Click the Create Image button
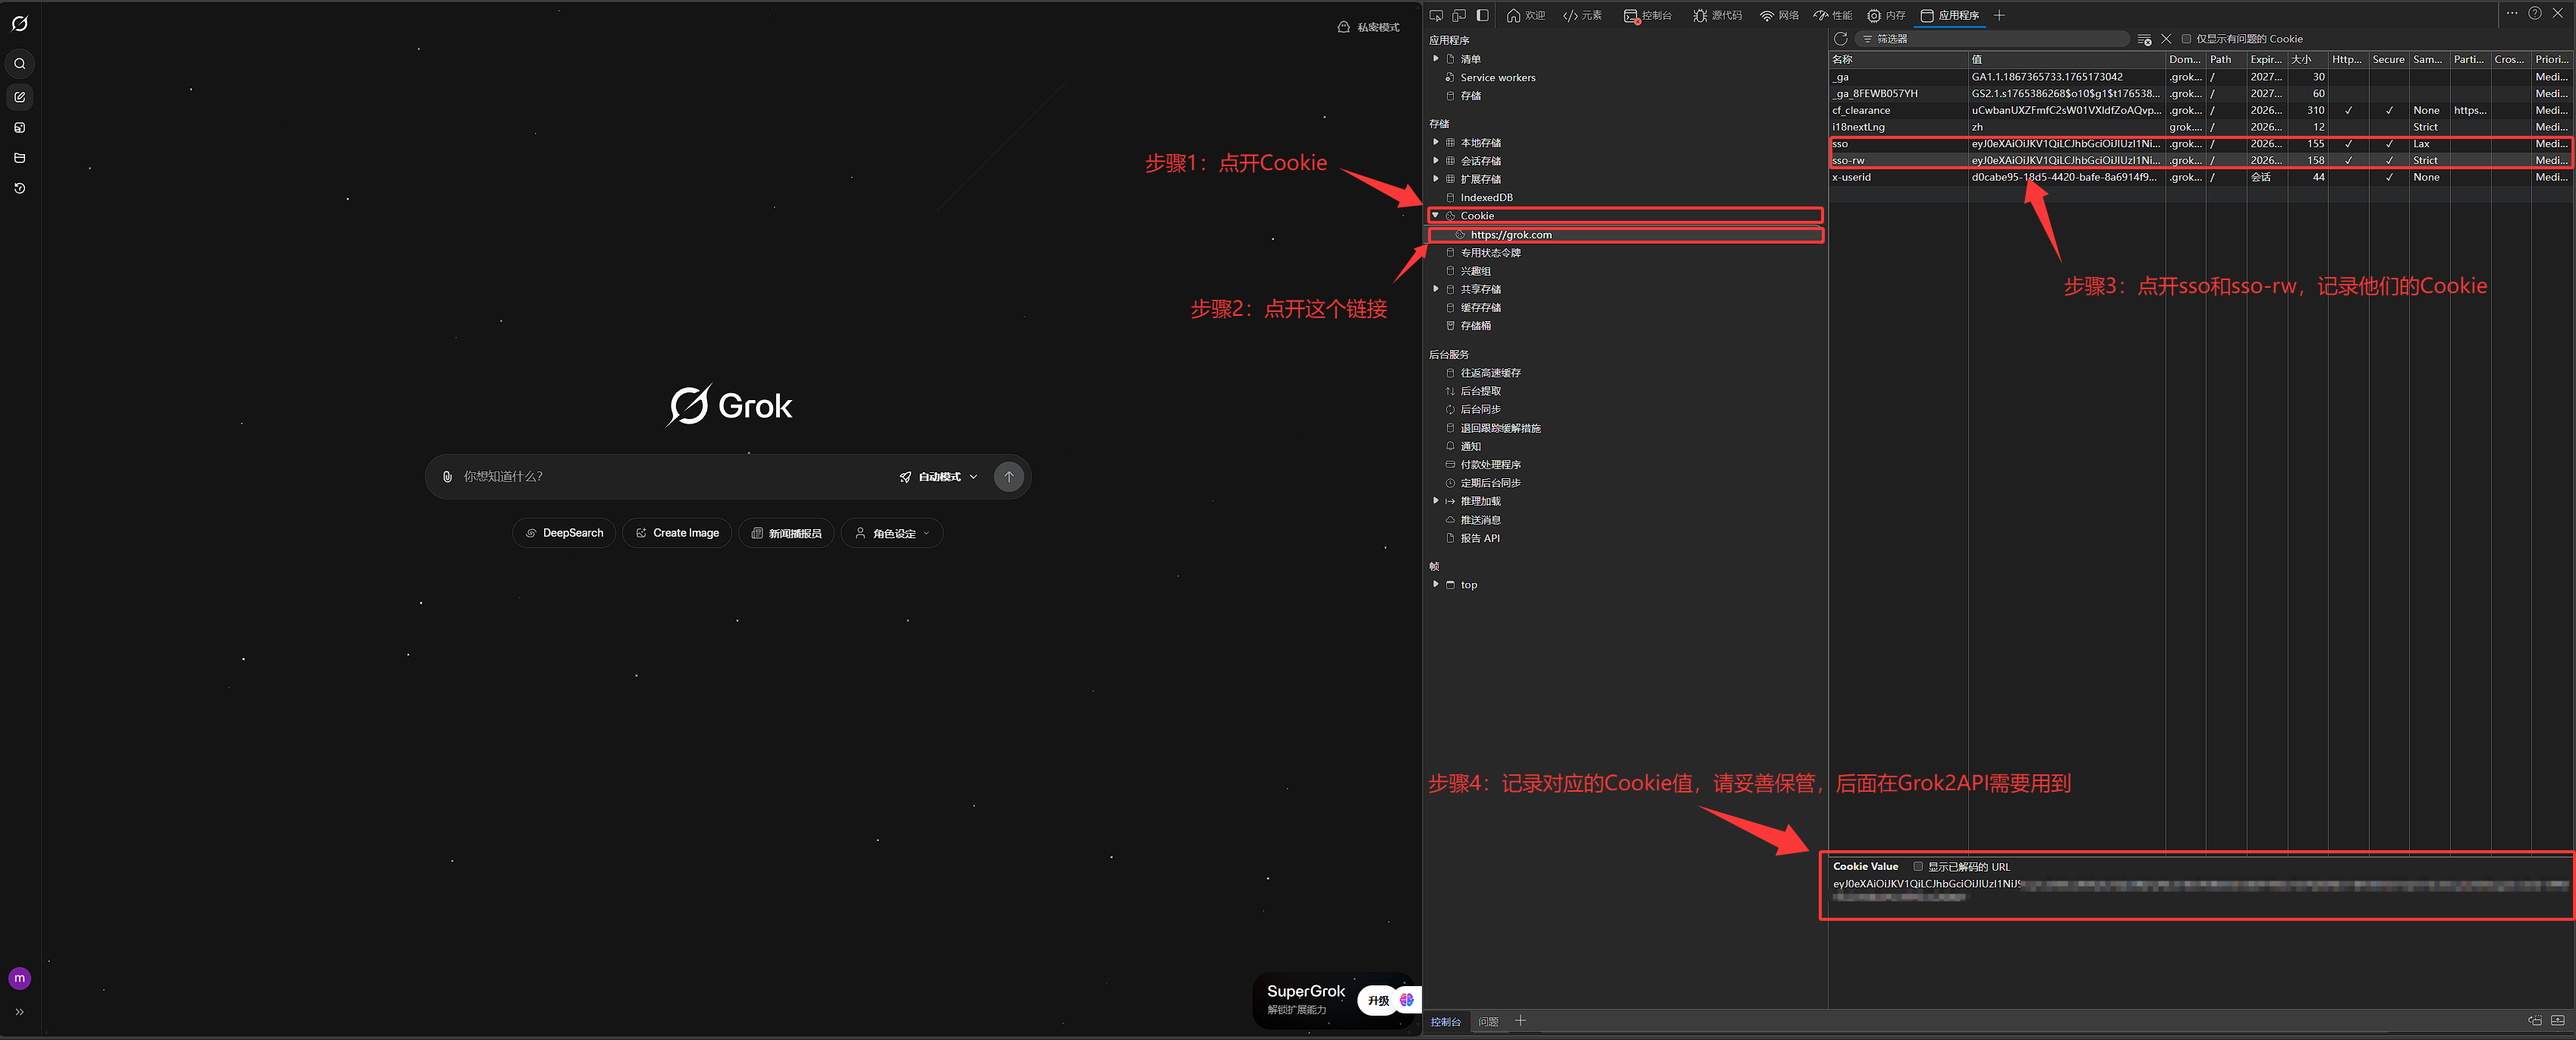Image resolution: width=2576 pixels, height=1040 pixels. [x=677, y=533]
